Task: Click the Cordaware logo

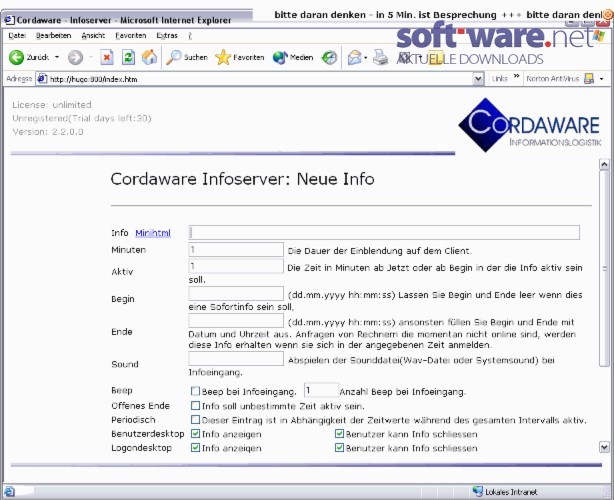Action: point(529,125)
